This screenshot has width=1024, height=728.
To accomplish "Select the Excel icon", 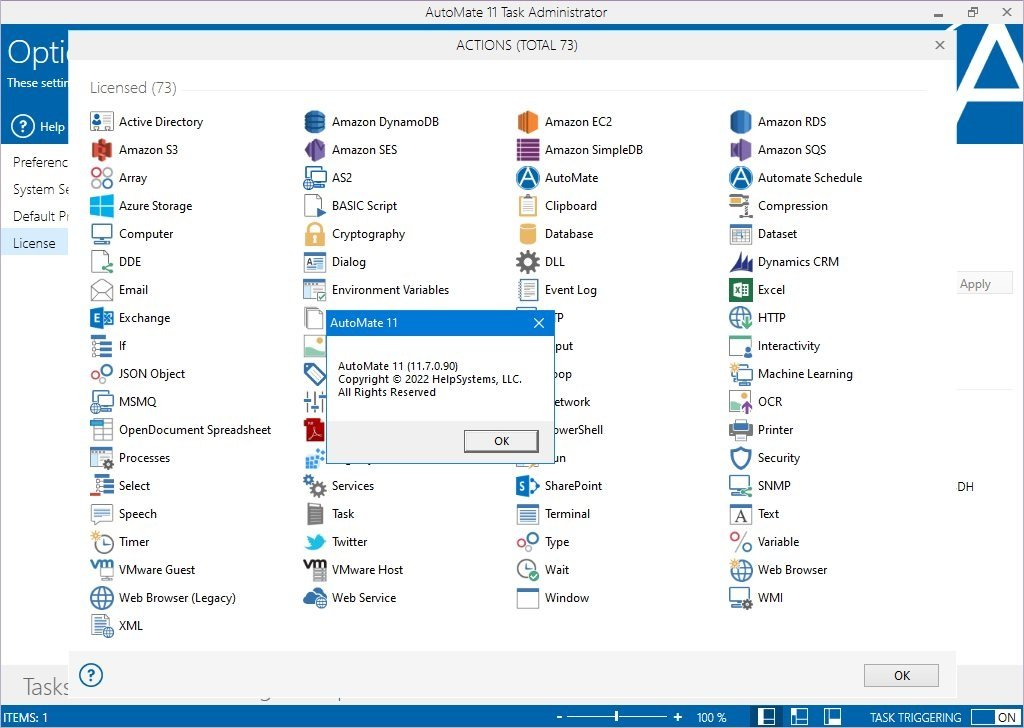I will (x=741, y=290).
